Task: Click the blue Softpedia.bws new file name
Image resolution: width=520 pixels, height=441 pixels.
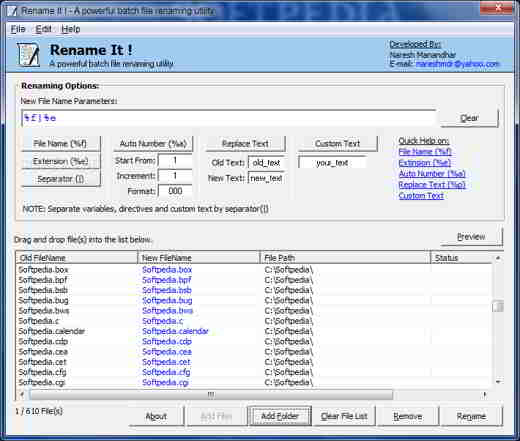Action: pos(167,311)
